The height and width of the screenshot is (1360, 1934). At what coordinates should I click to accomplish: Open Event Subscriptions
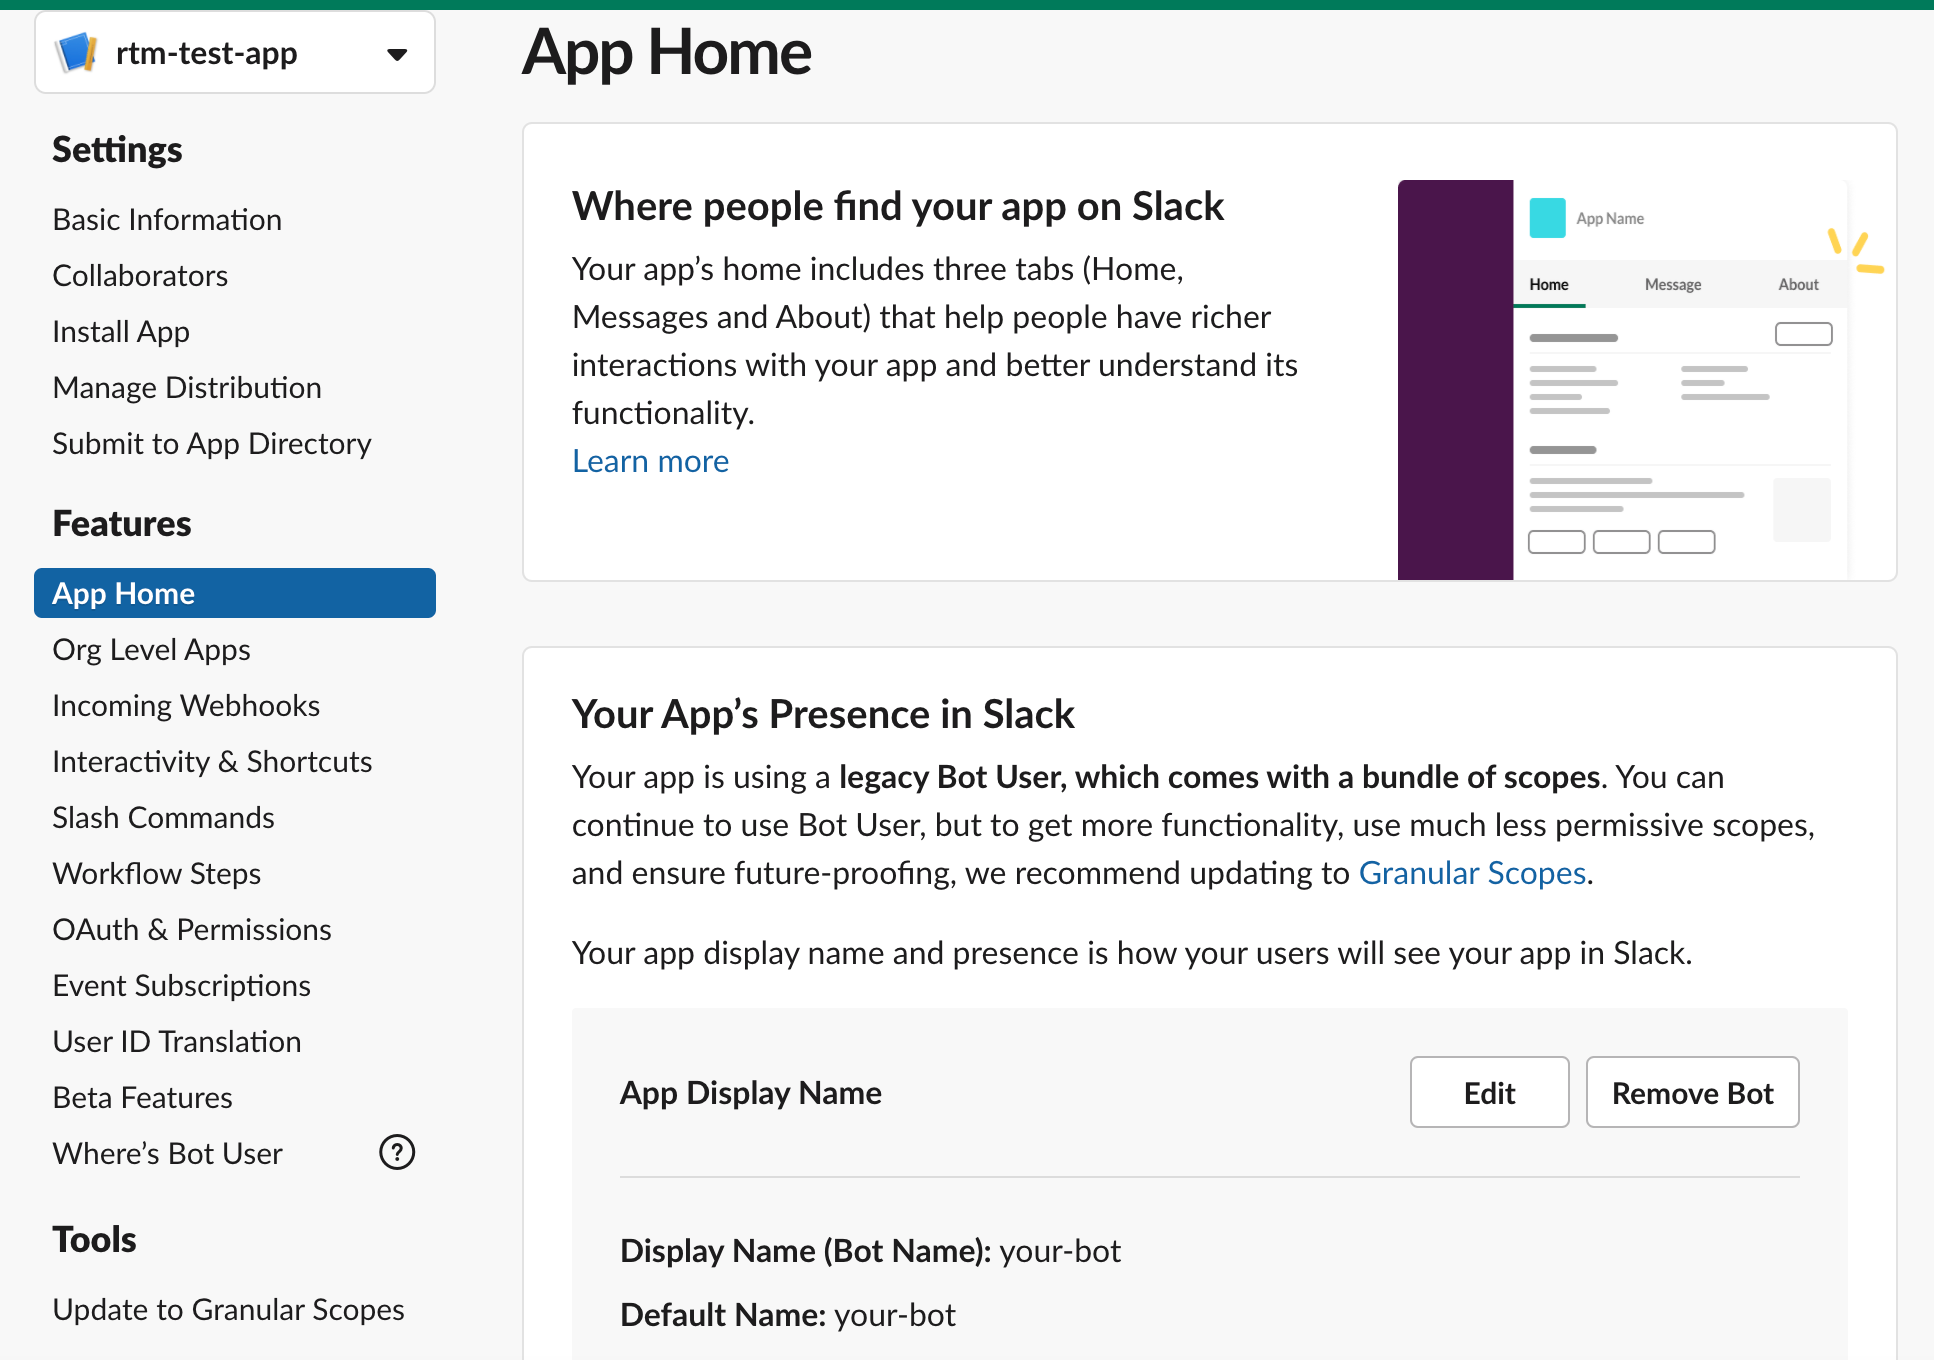coord(181,985)
